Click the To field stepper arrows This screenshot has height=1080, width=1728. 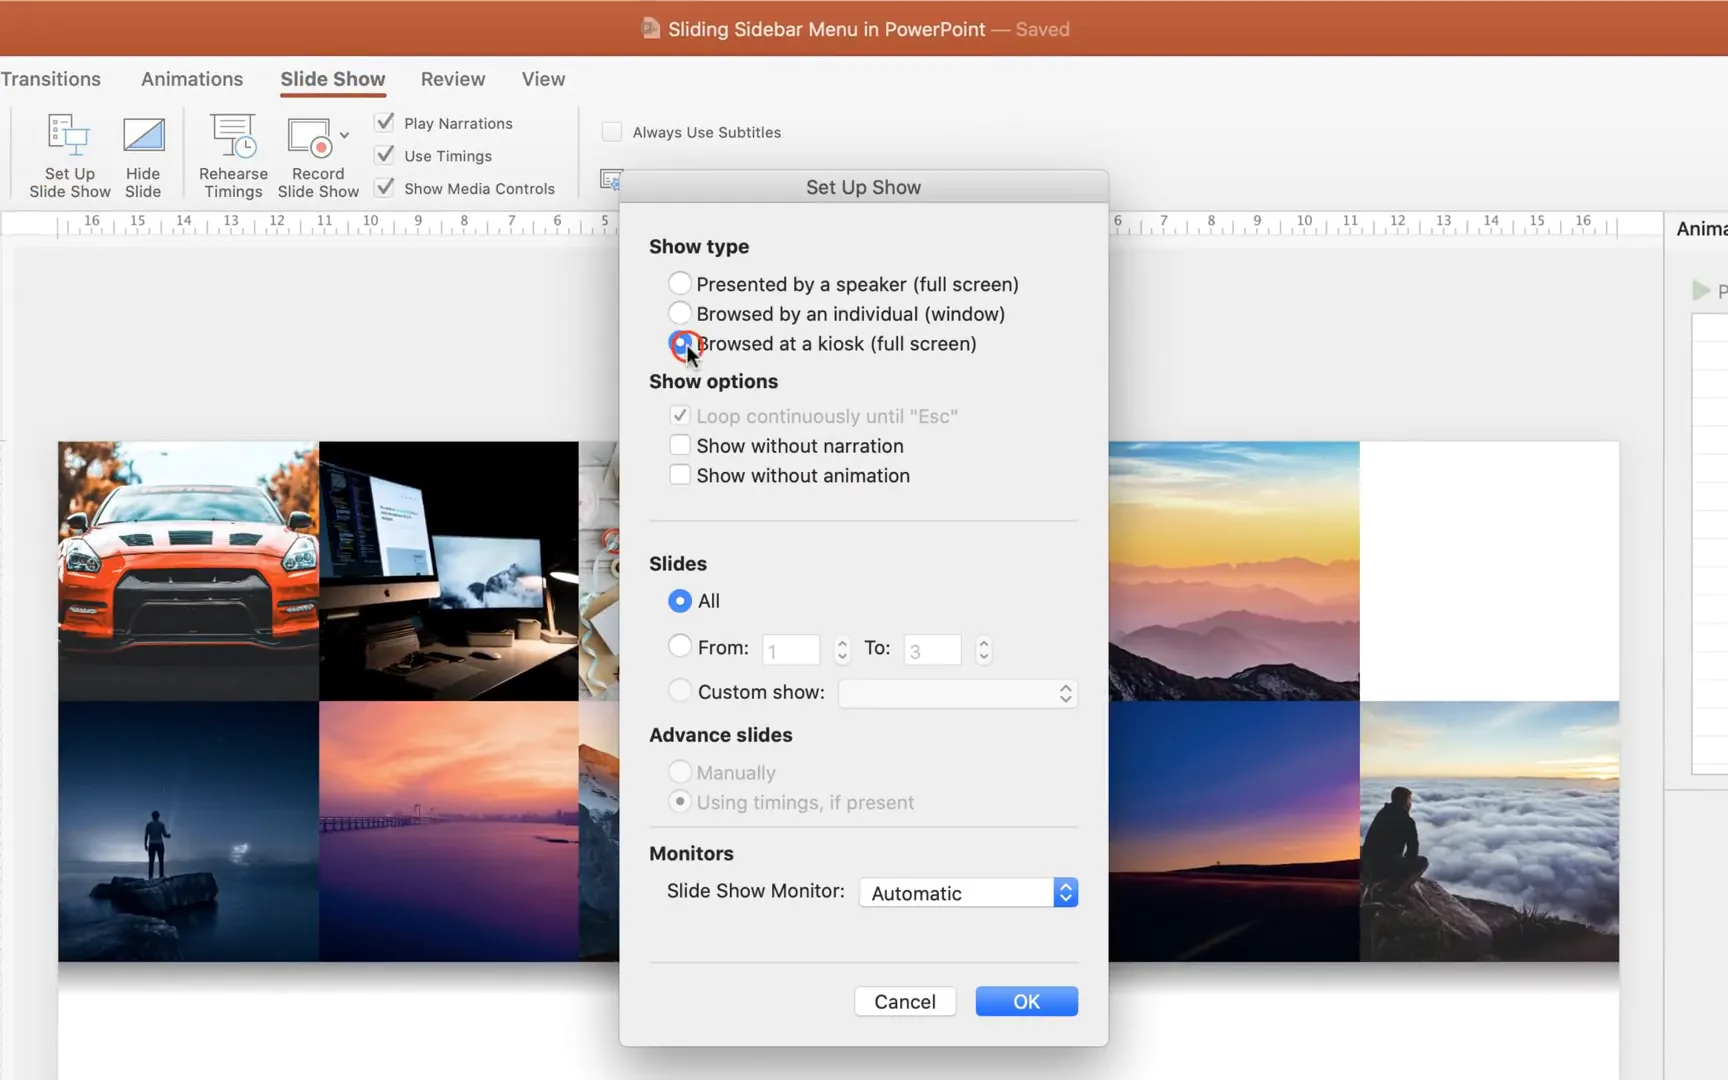984,650
